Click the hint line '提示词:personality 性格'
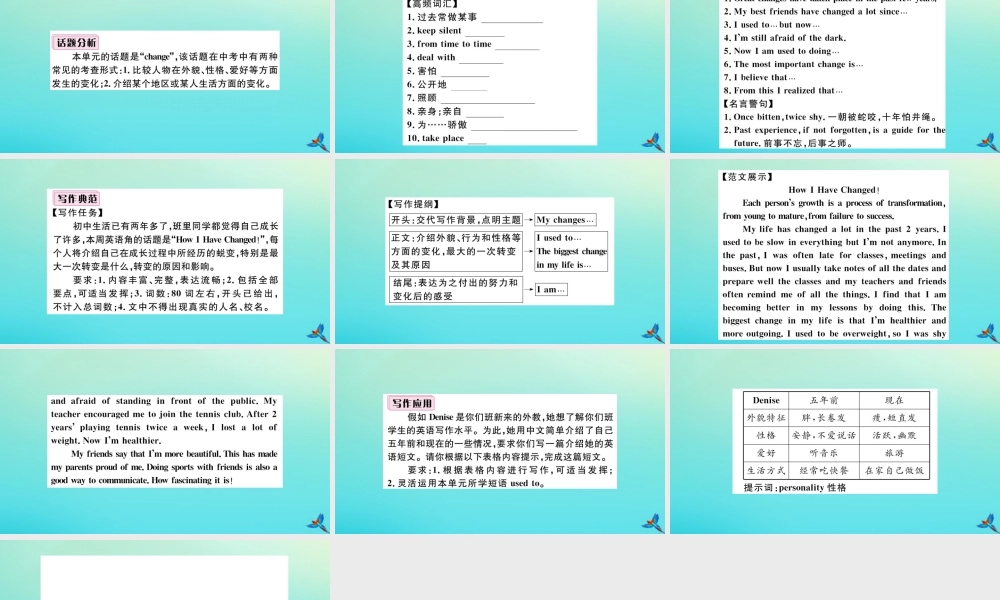Viewport: 1000px width, 600px height. (795, 488)
